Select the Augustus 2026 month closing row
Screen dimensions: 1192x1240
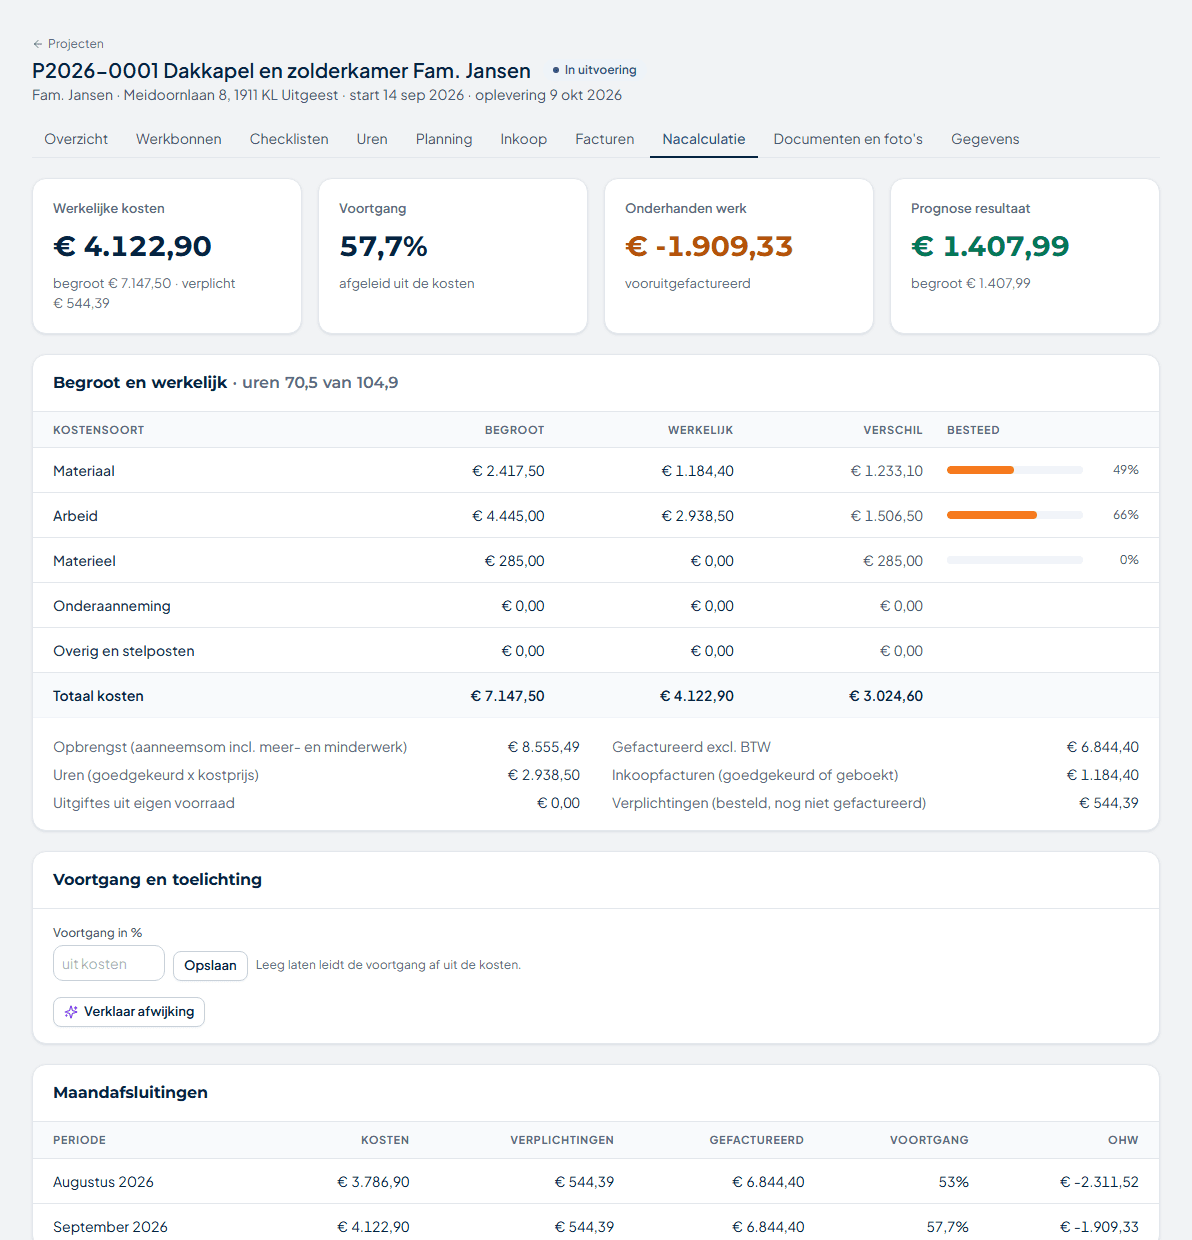point(596,1182)
